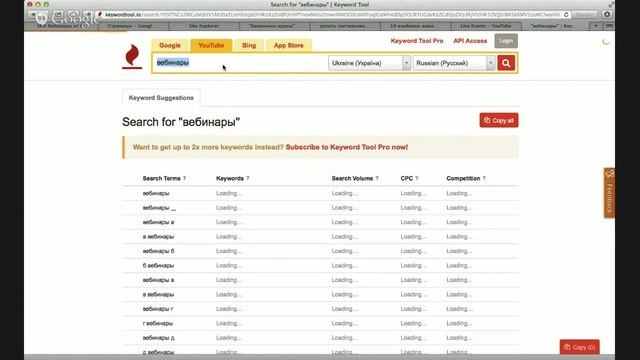Click the CPC column header text
This screenshot has height=360, width=640.
tap(407, 178)
